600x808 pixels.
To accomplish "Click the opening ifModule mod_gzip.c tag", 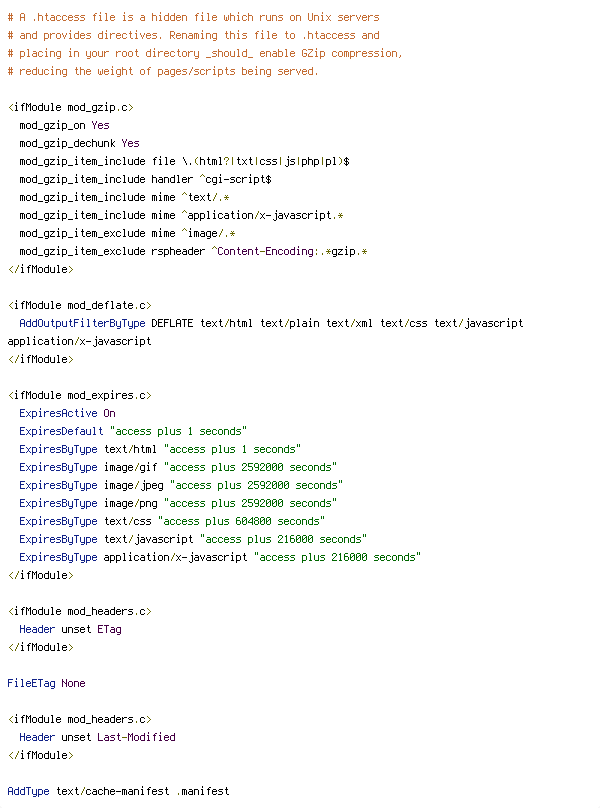I will (x=71, y=107).
